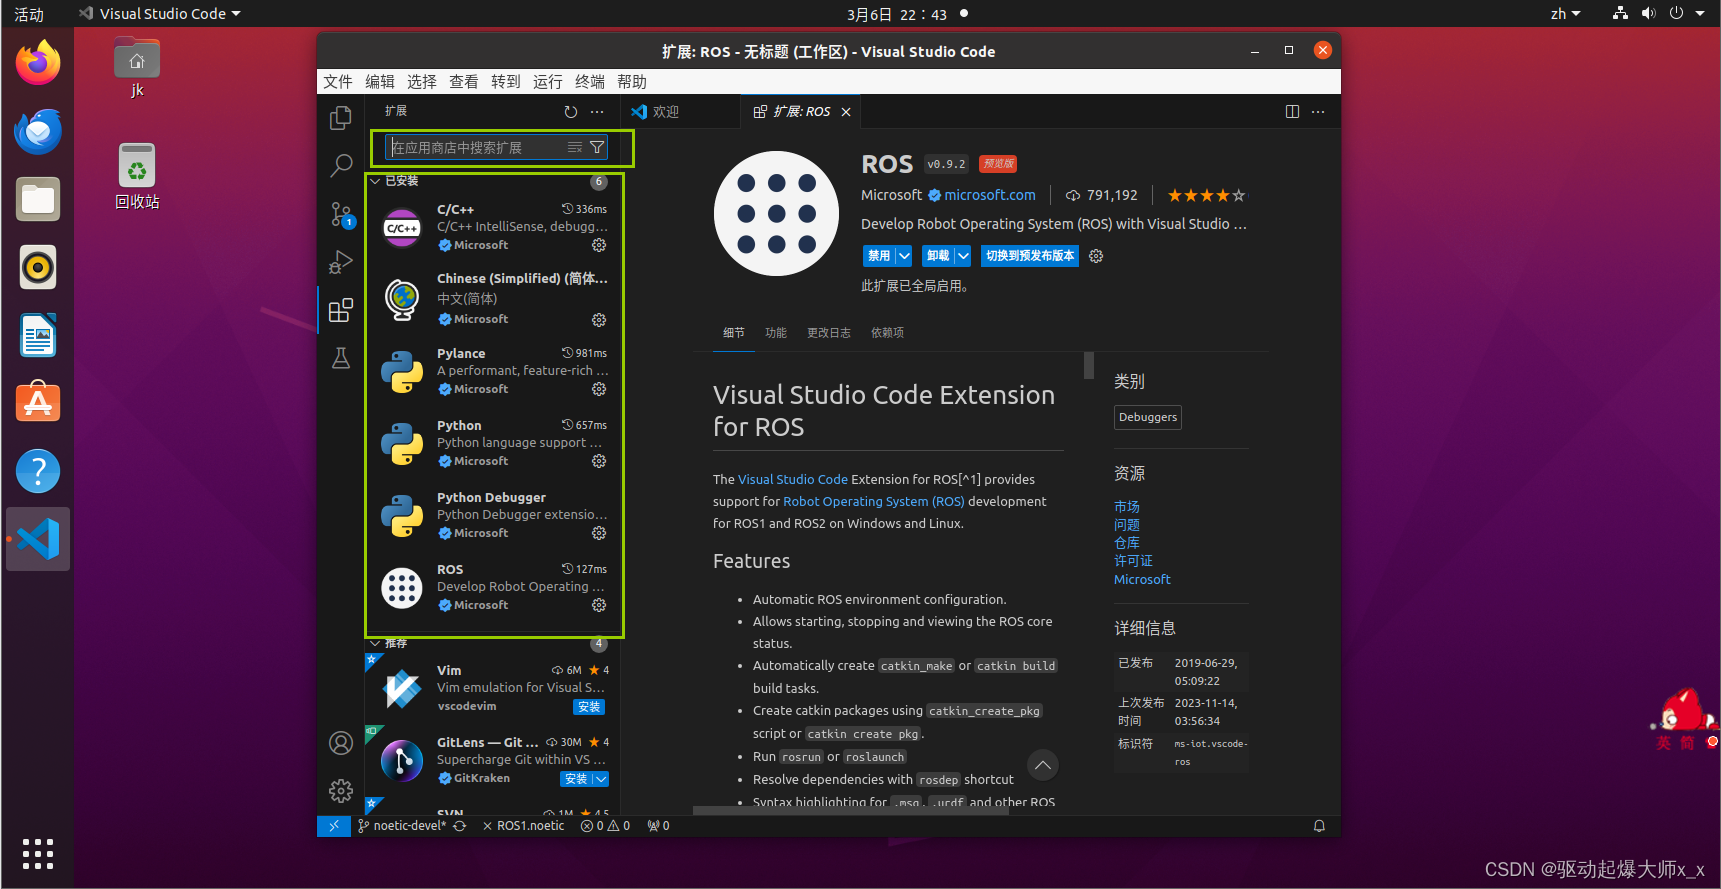
Task: Select the 功能 tab
Action: coord(776,333)
